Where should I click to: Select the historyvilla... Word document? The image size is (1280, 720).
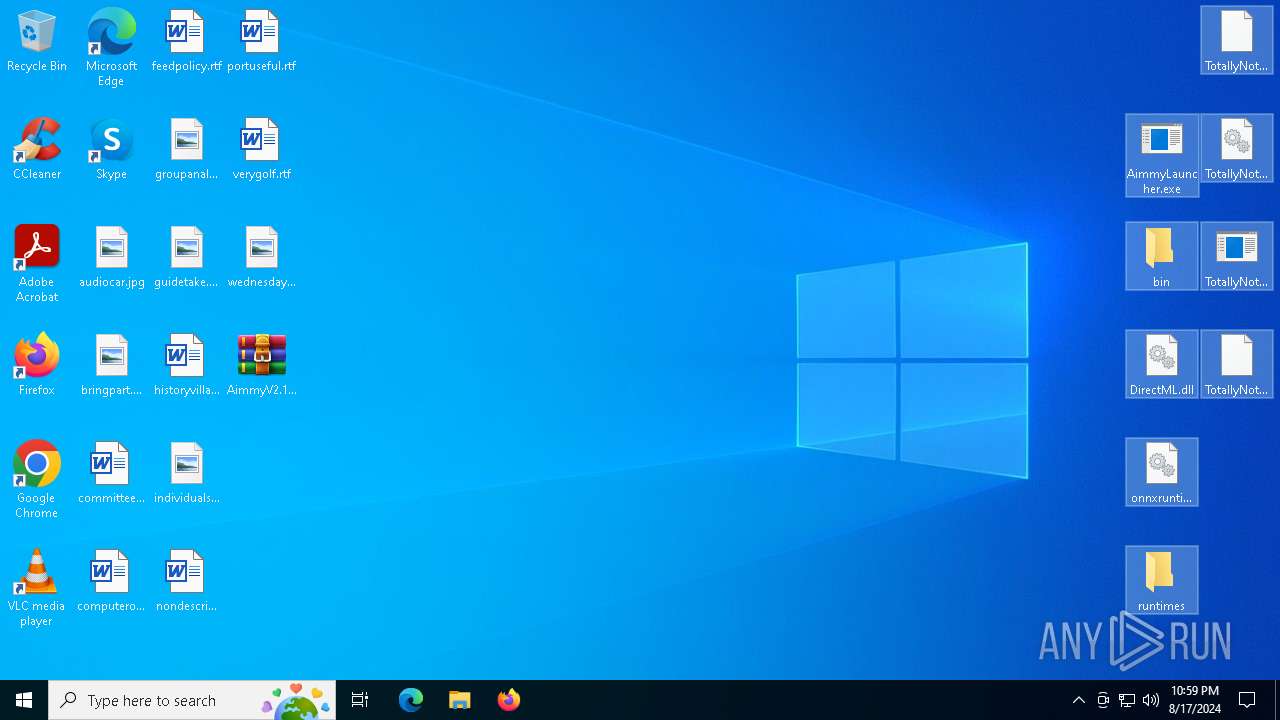pos(186,366)
